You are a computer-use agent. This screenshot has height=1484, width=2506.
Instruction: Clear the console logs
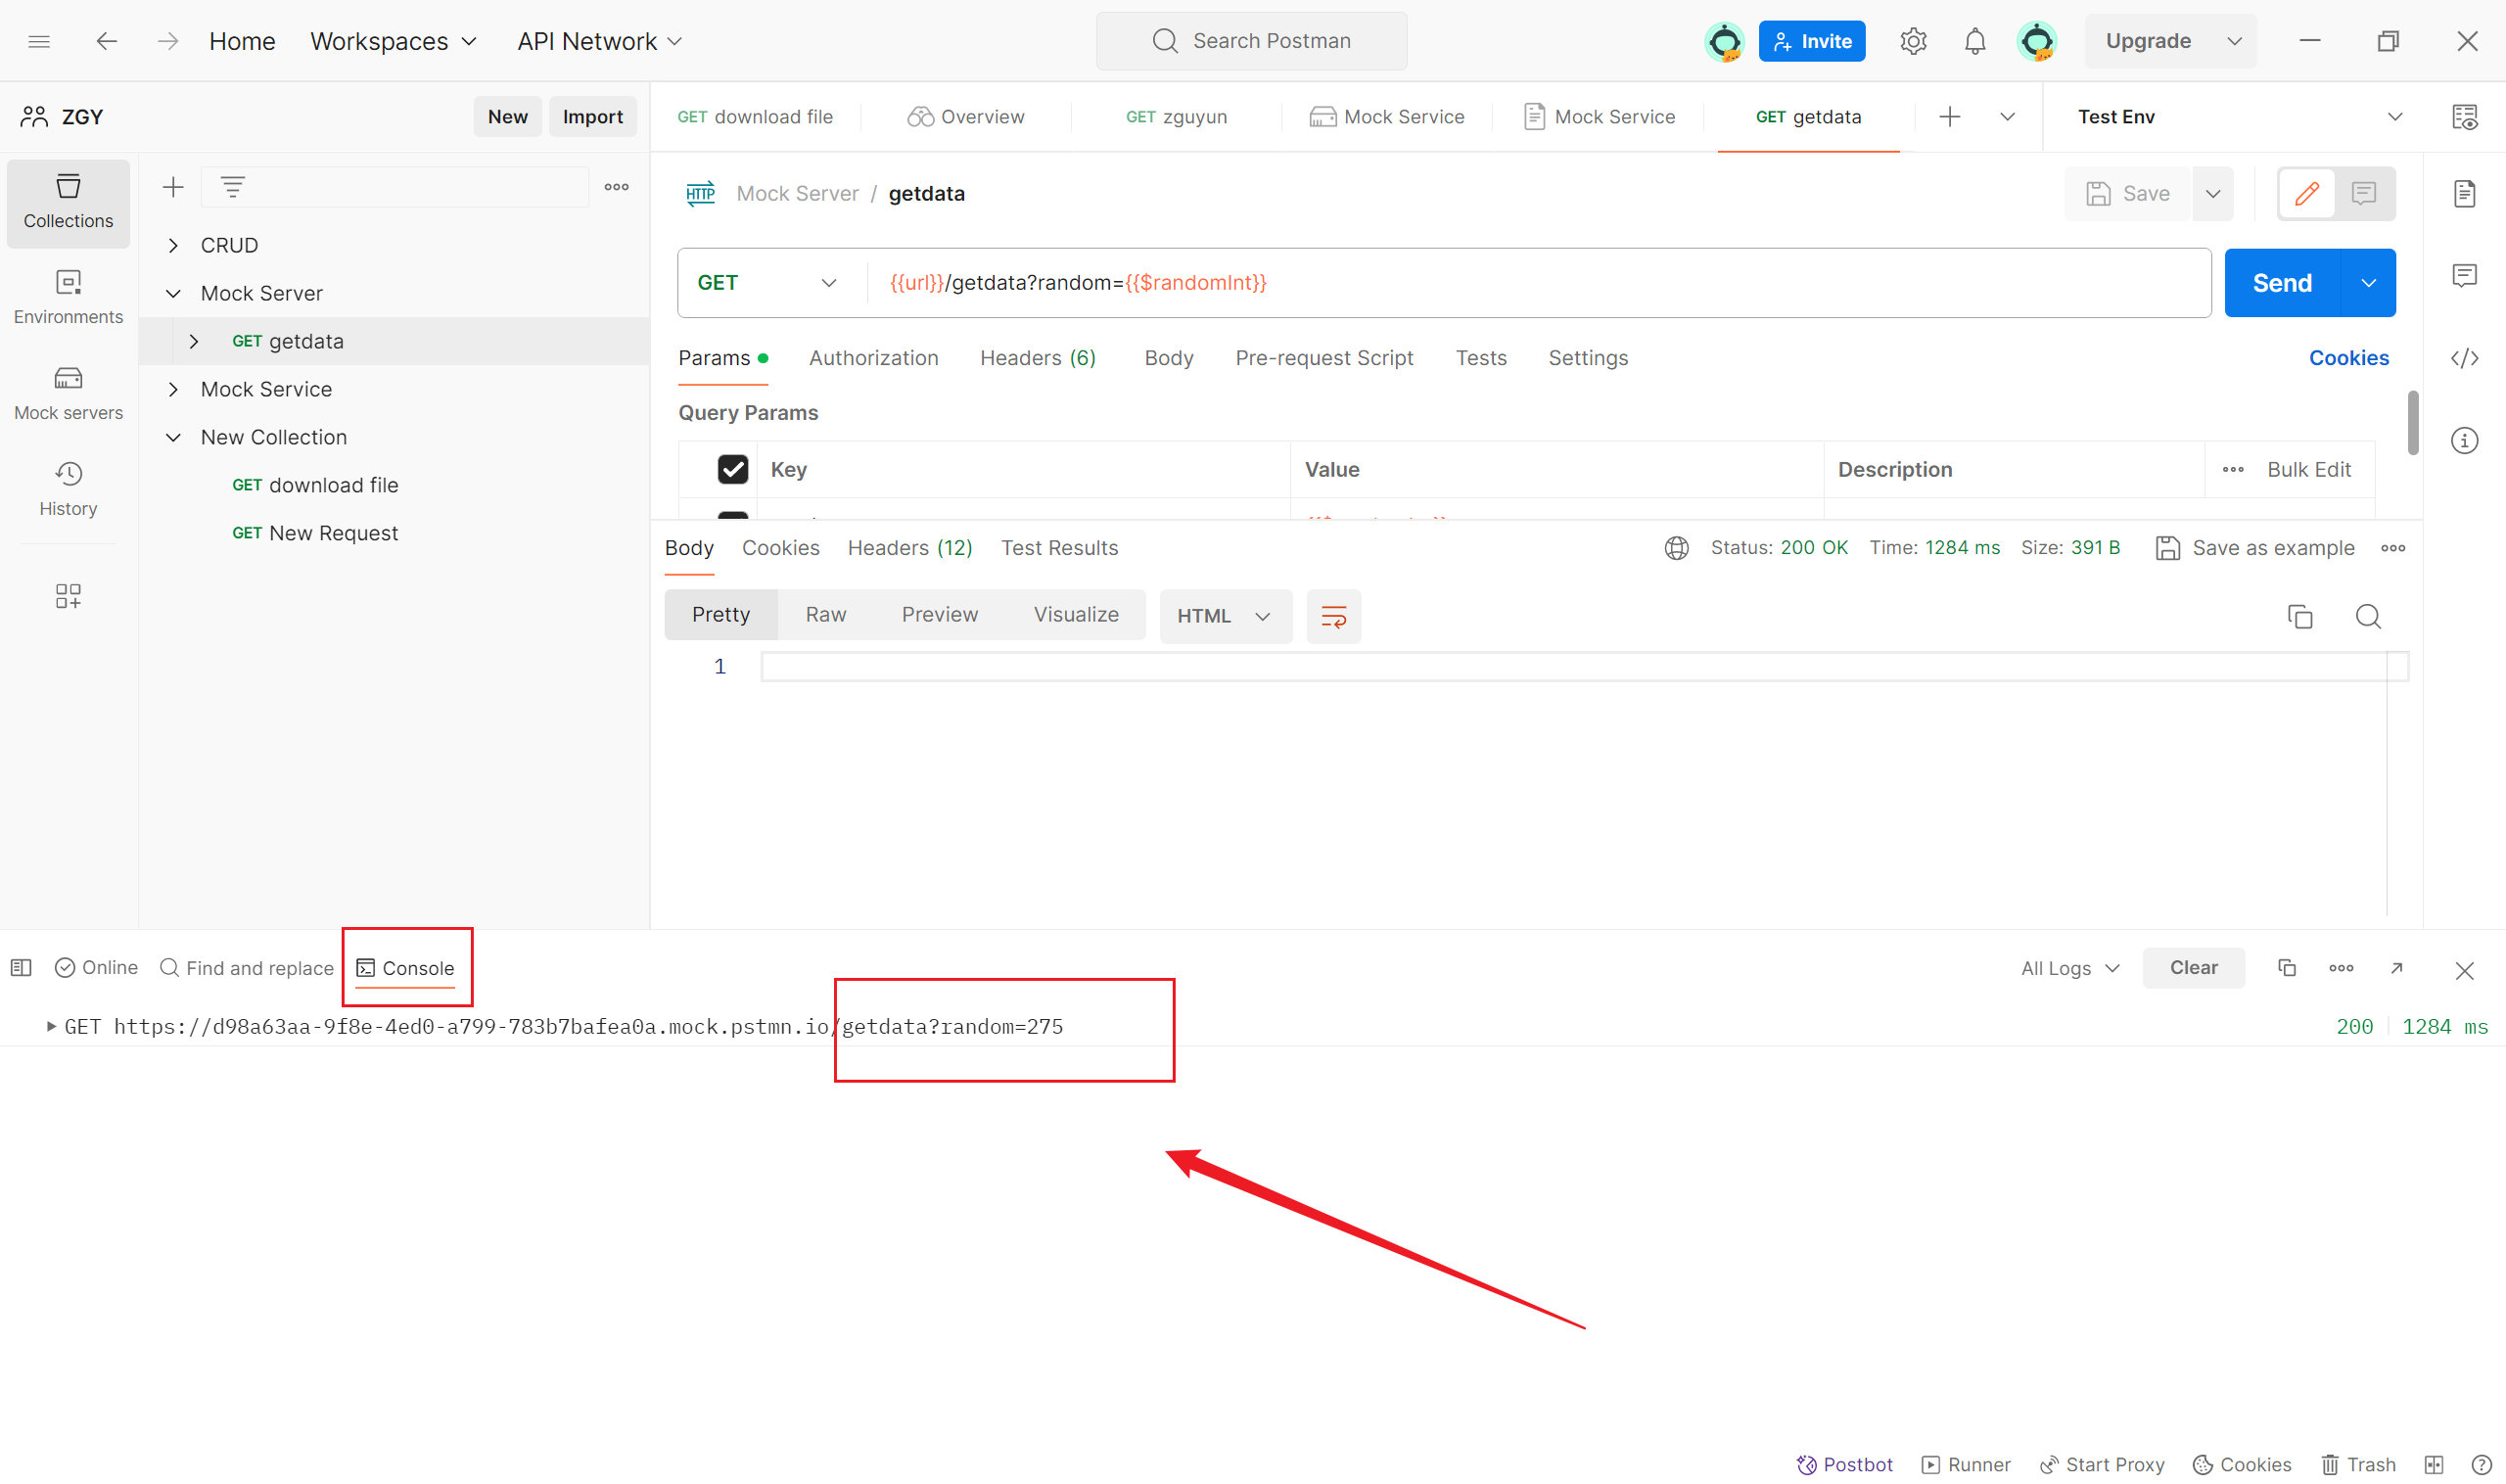point(2193,968)
